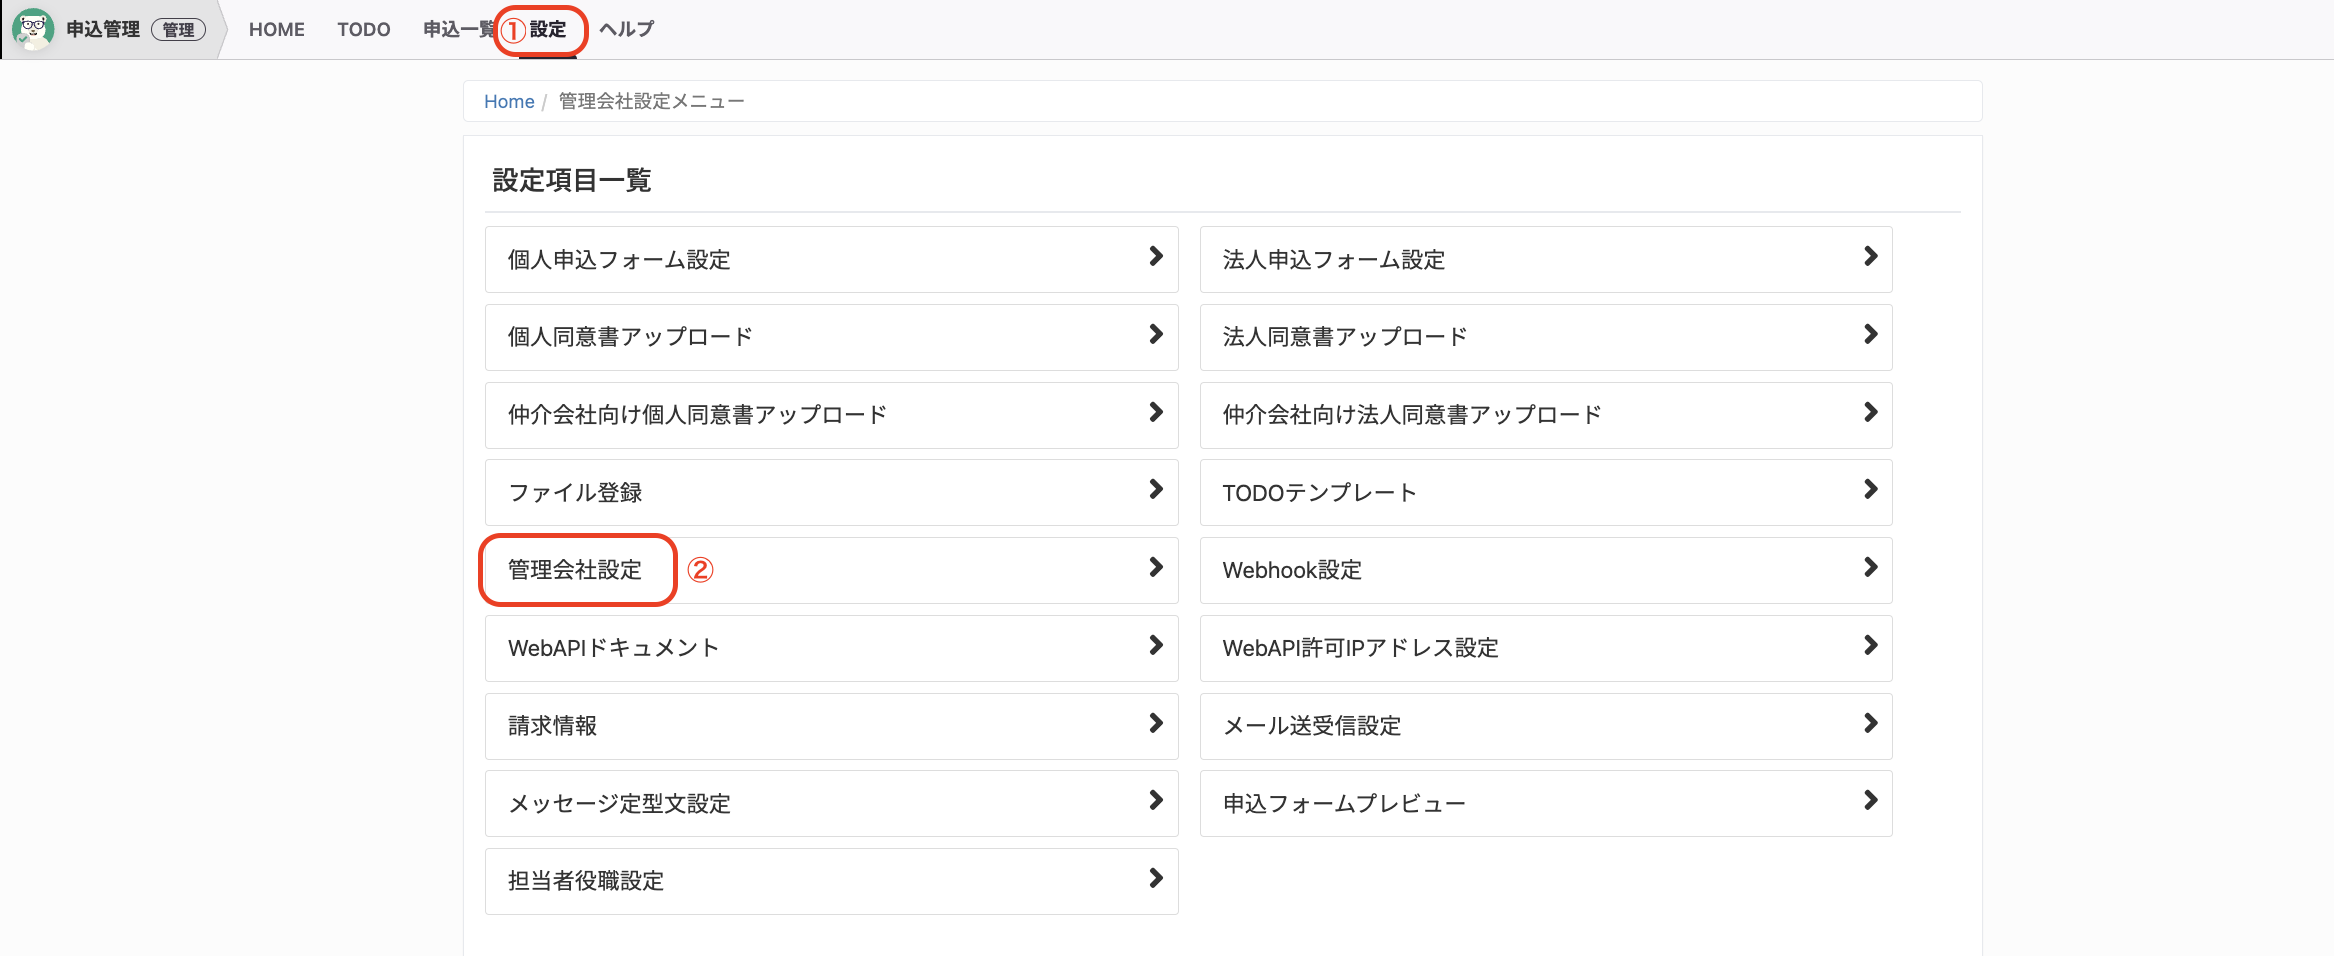Viewport: 2334px width, 956px height.
Task: Click the chevron on メッセージ定型文設定 row
Action: click(1156, 801)
